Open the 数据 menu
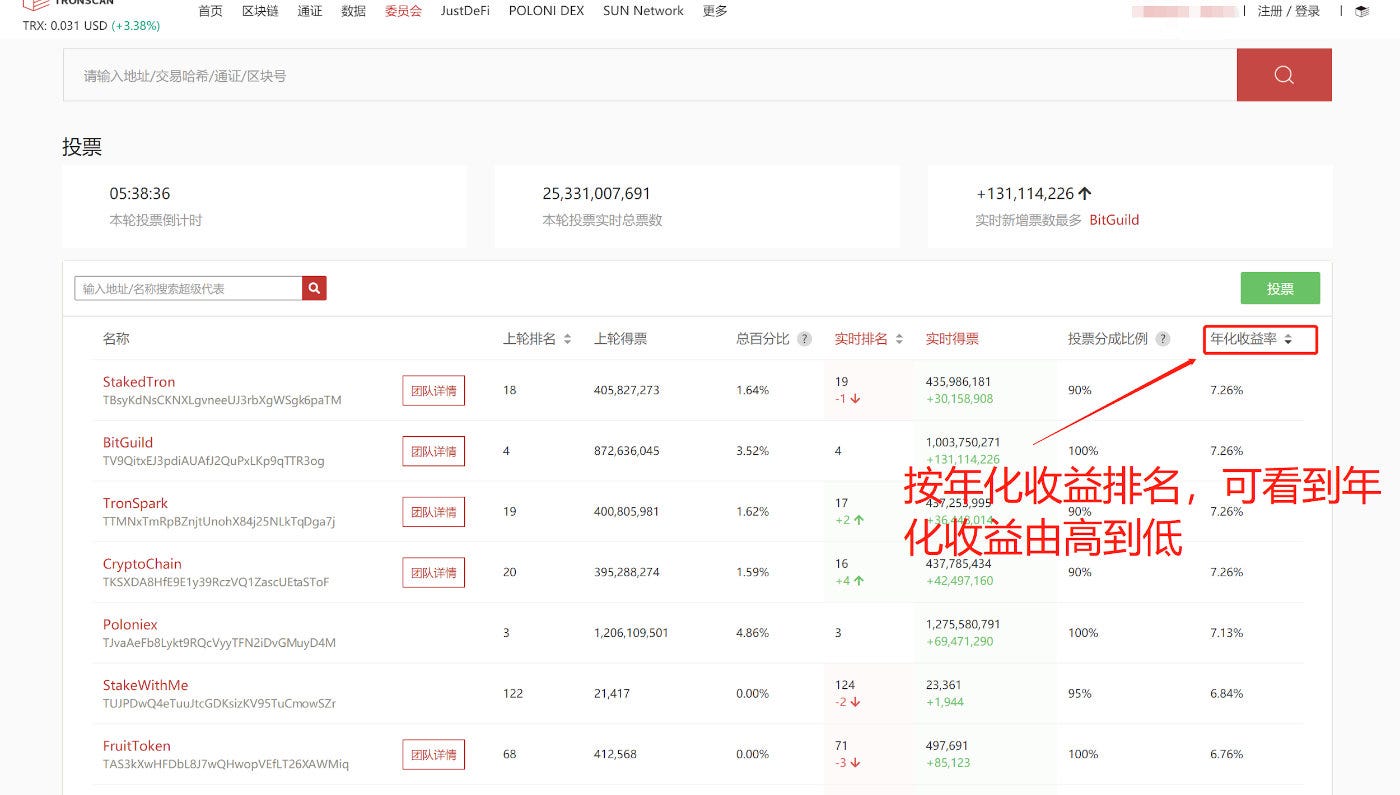 click(x=353, y=11)
